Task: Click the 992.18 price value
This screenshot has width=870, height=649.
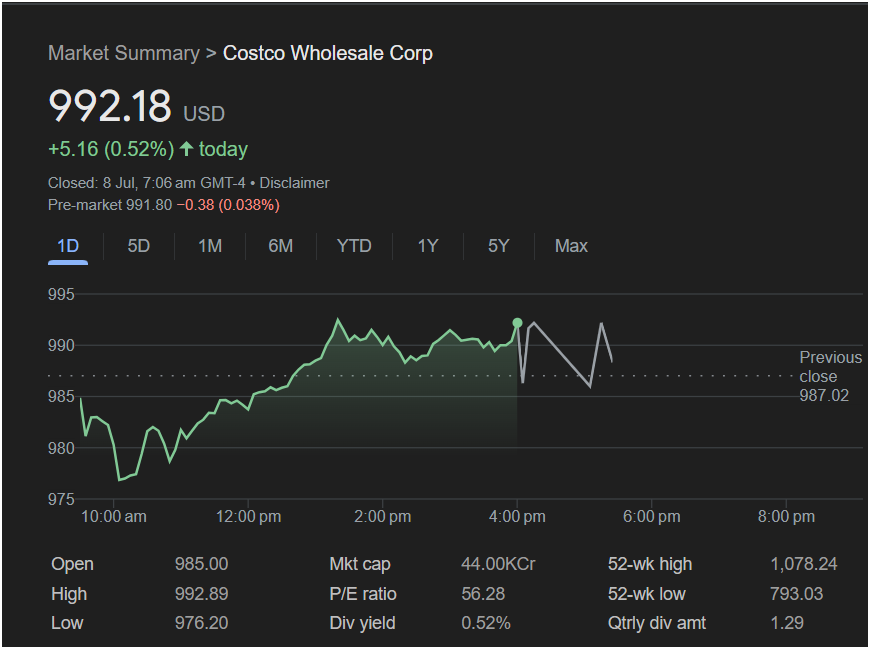Action: tap(110, 105)
